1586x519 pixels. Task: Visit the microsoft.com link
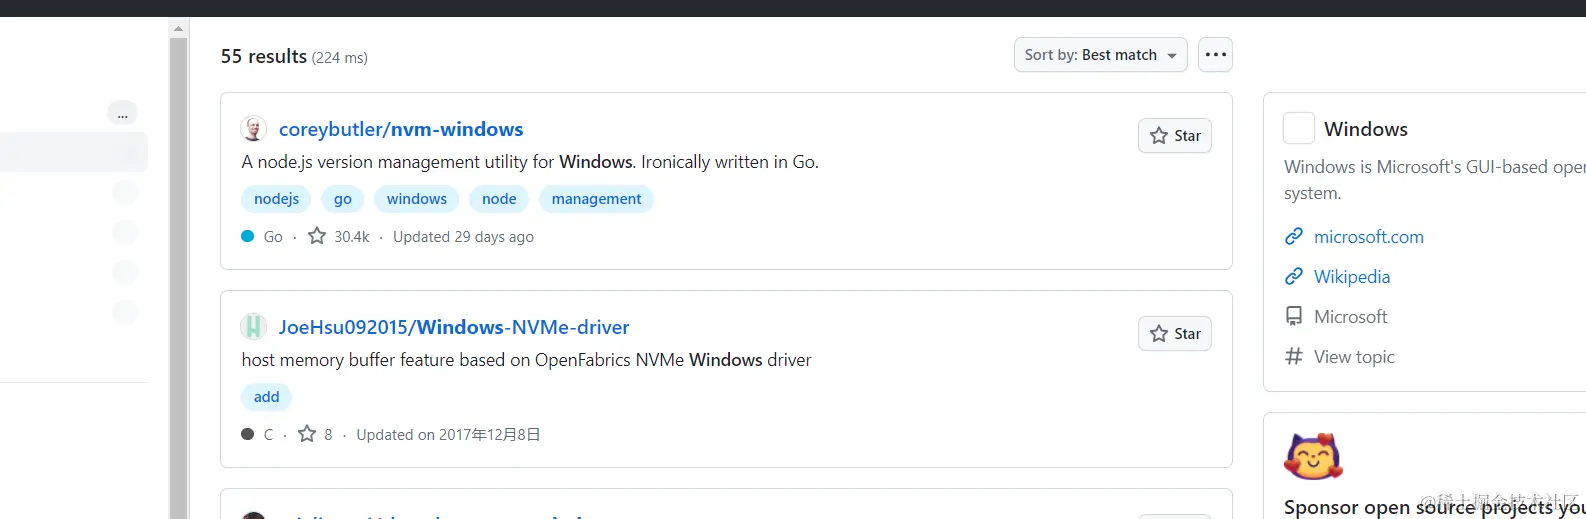pos(1368,237)
